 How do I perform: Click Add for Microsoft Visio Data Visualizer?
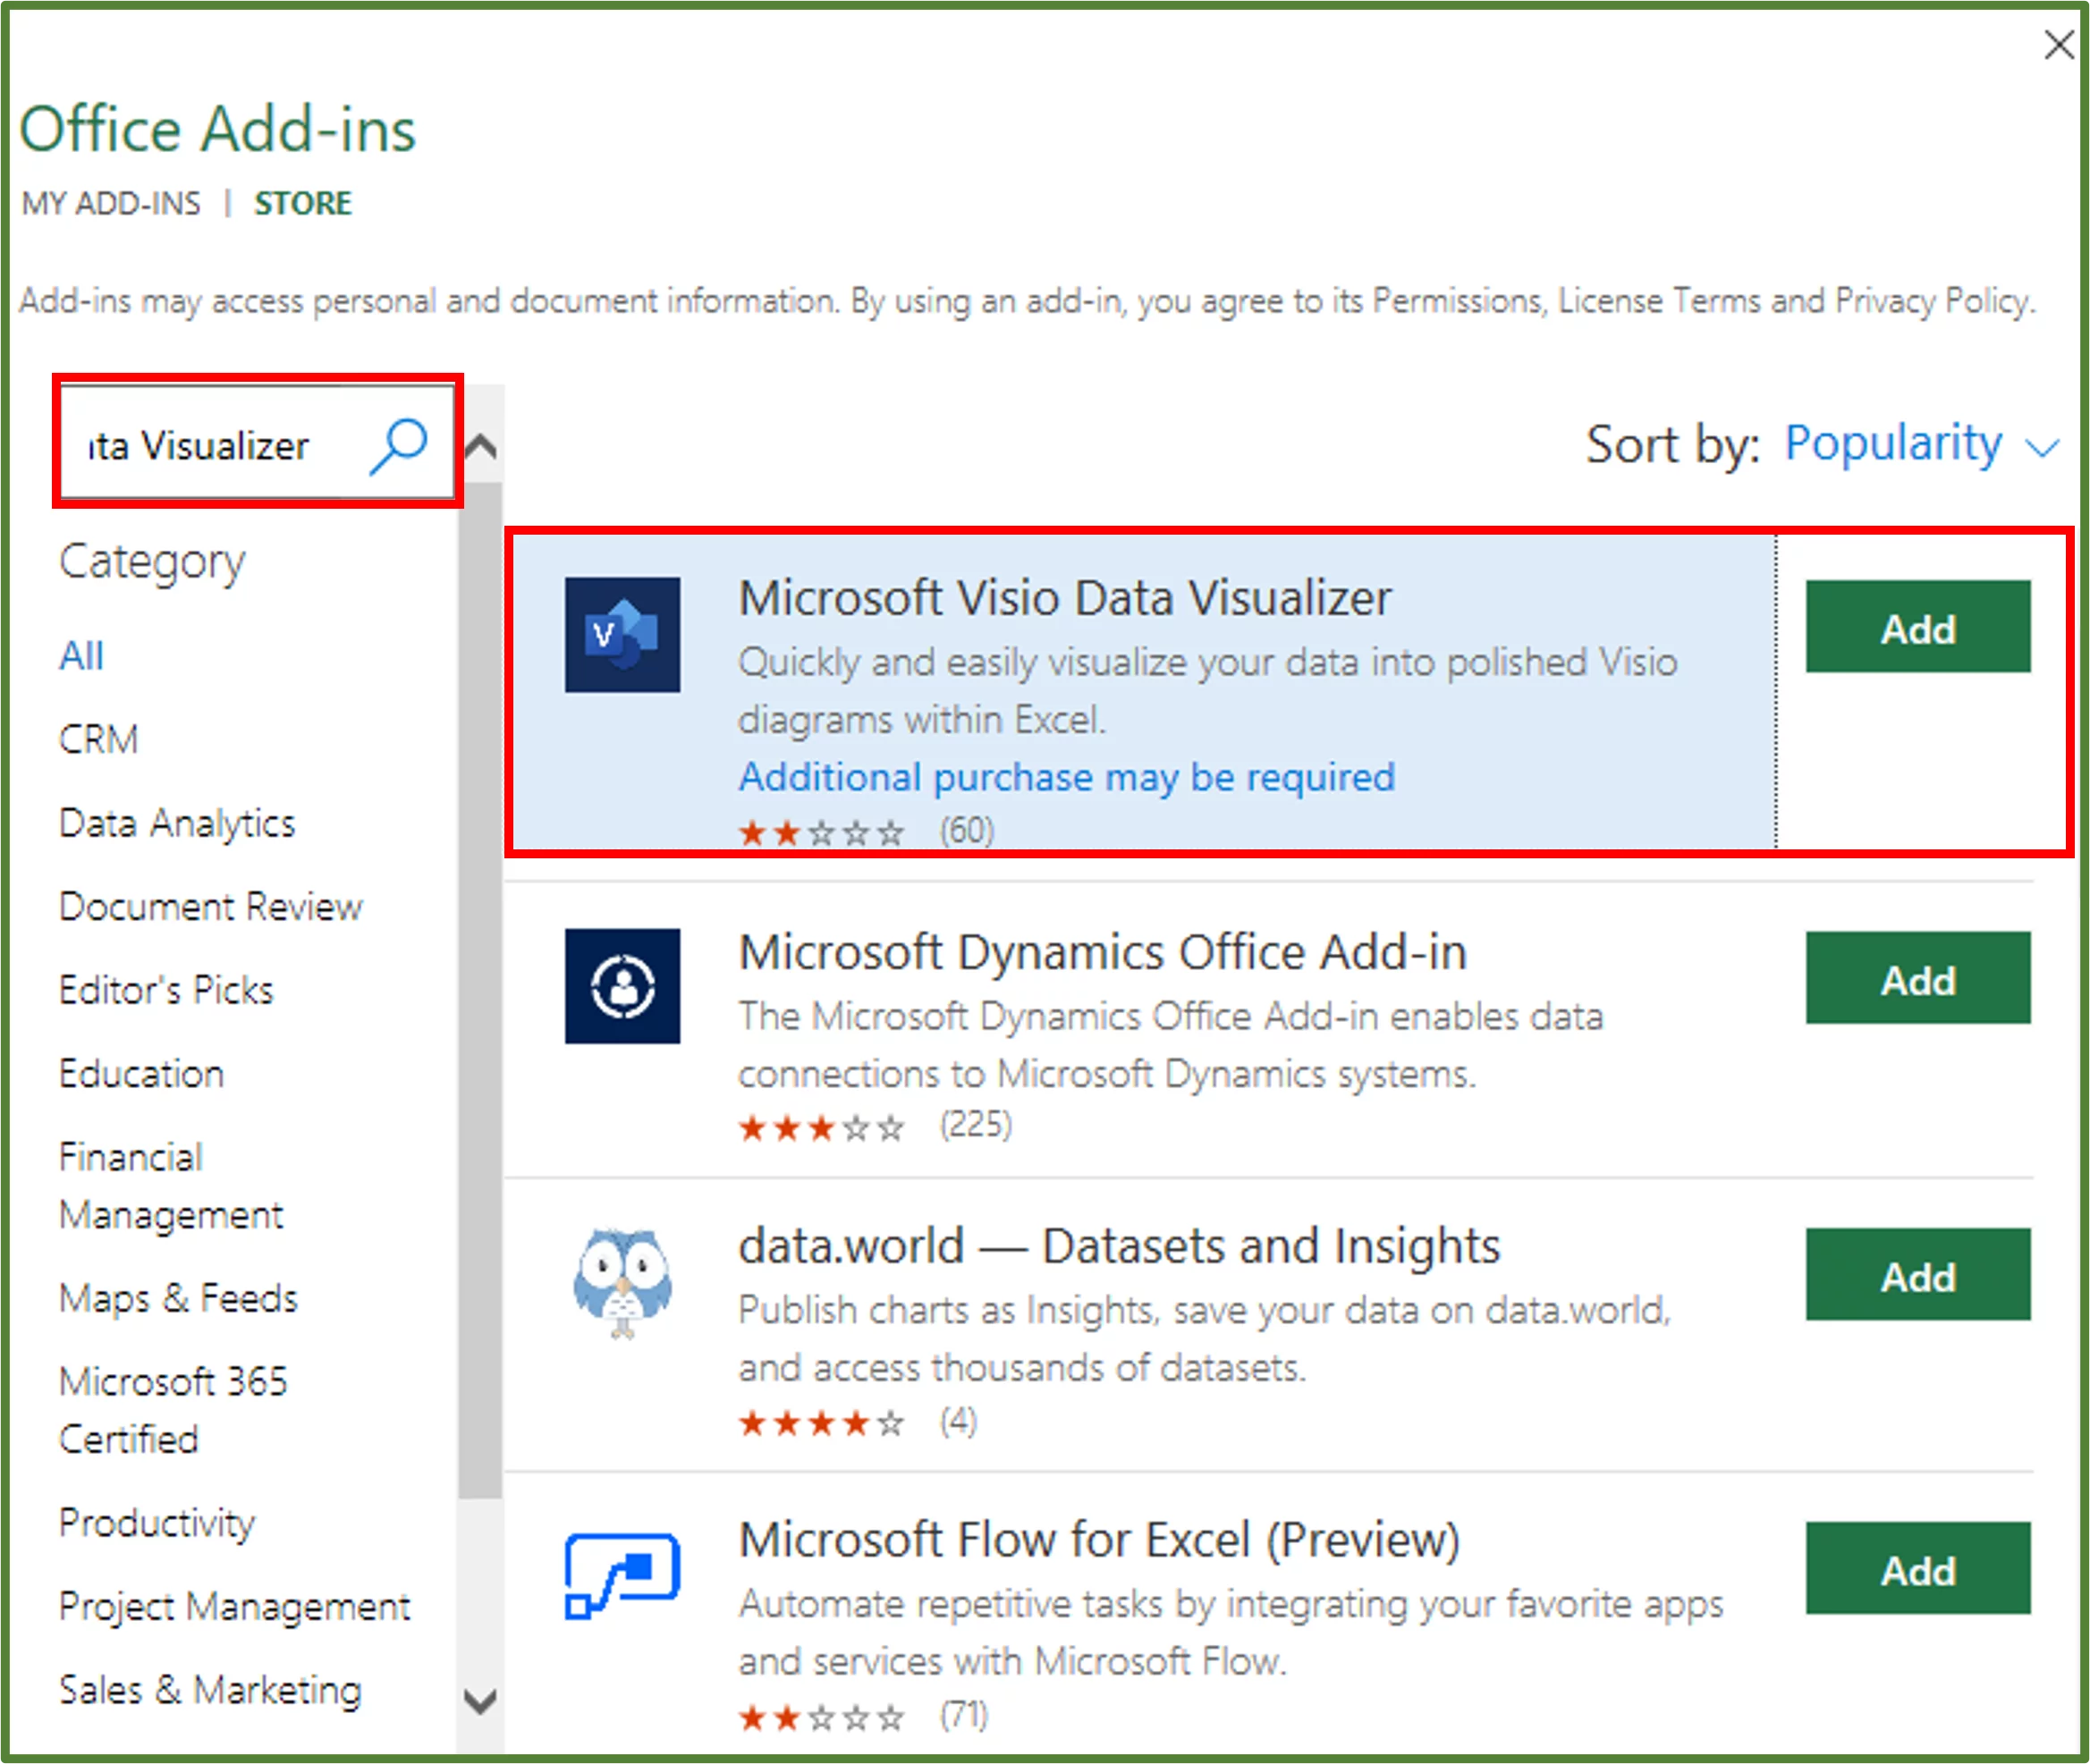1917,628
